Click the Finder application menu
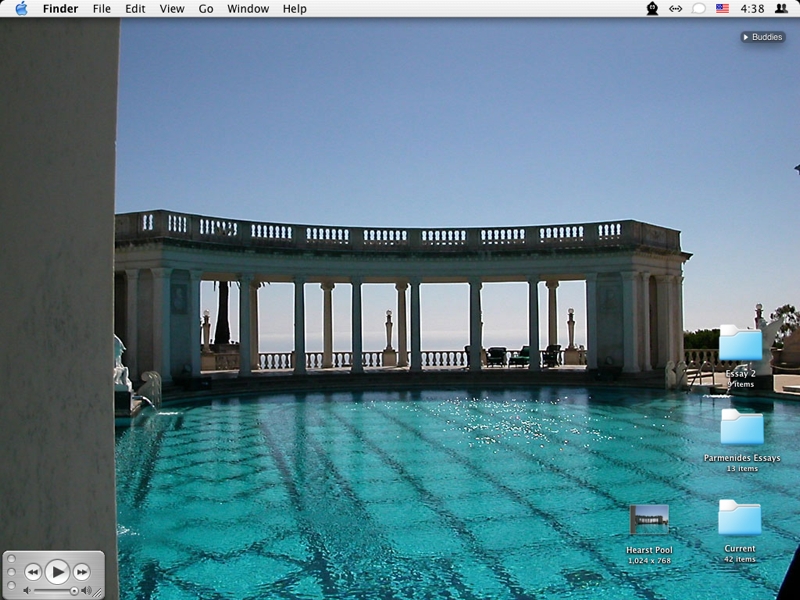 60,9
